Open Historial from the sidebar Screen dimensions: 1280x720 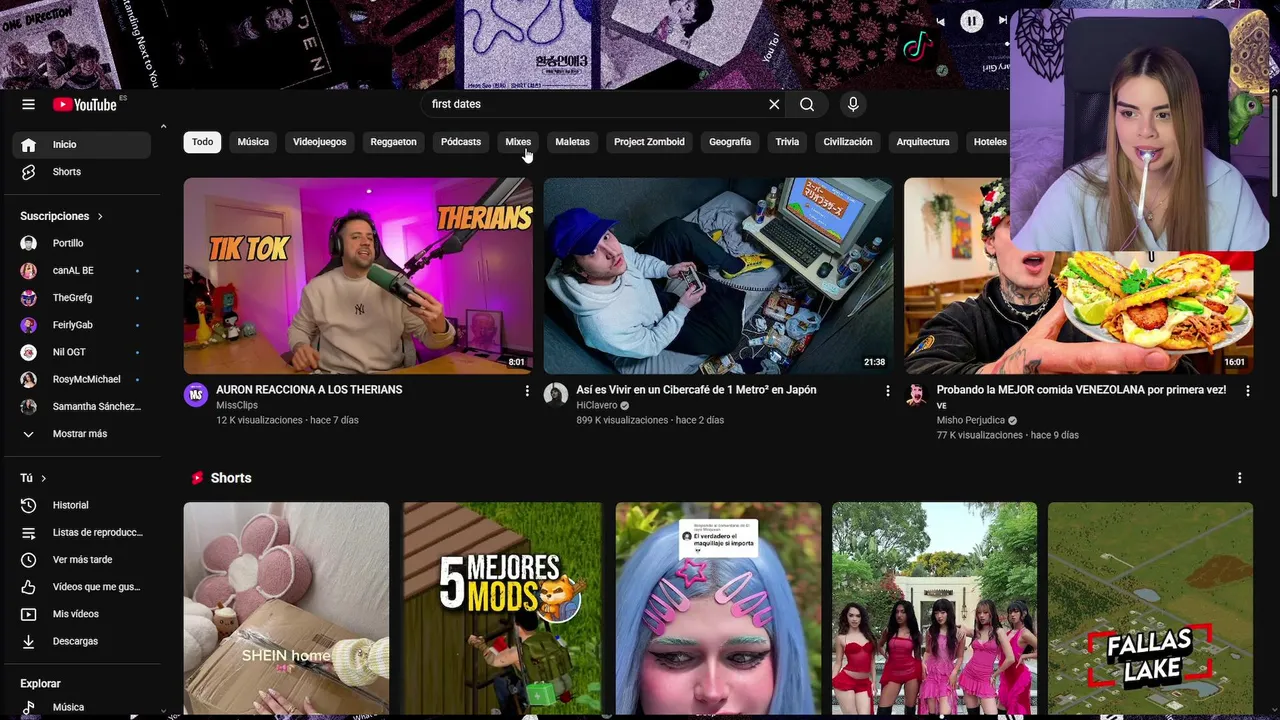[82, 505]
